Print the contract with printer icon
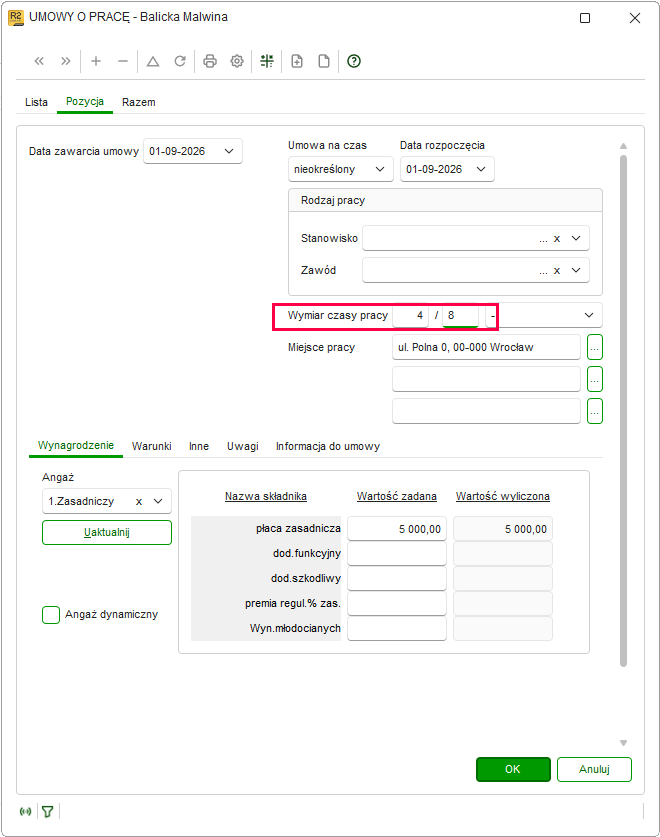This screenshot has height=837, width=660. pyautogui.click(x=210, y=61)
